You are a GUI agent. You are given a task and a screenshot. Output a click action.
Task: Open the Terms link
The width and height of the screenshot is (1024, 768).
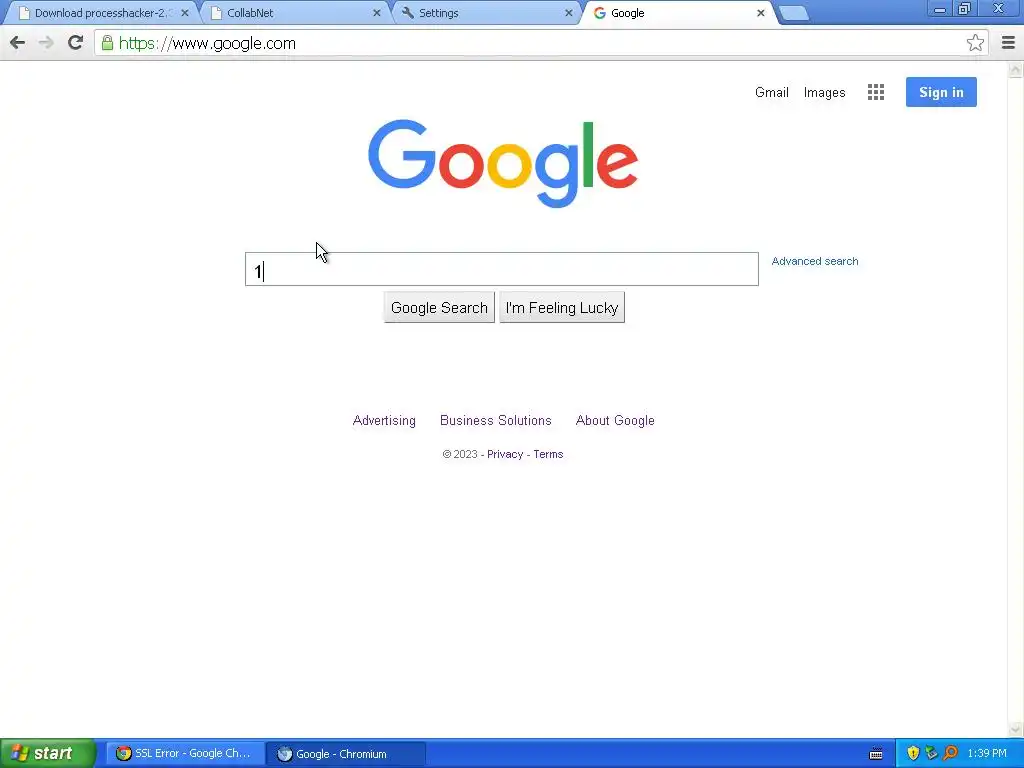[548, 455]
